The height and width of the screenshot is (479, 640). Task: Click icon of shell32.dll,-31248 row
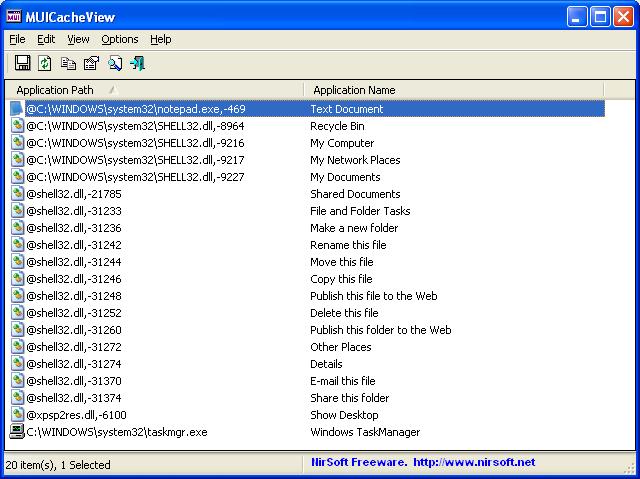click(x=17, y=296)
